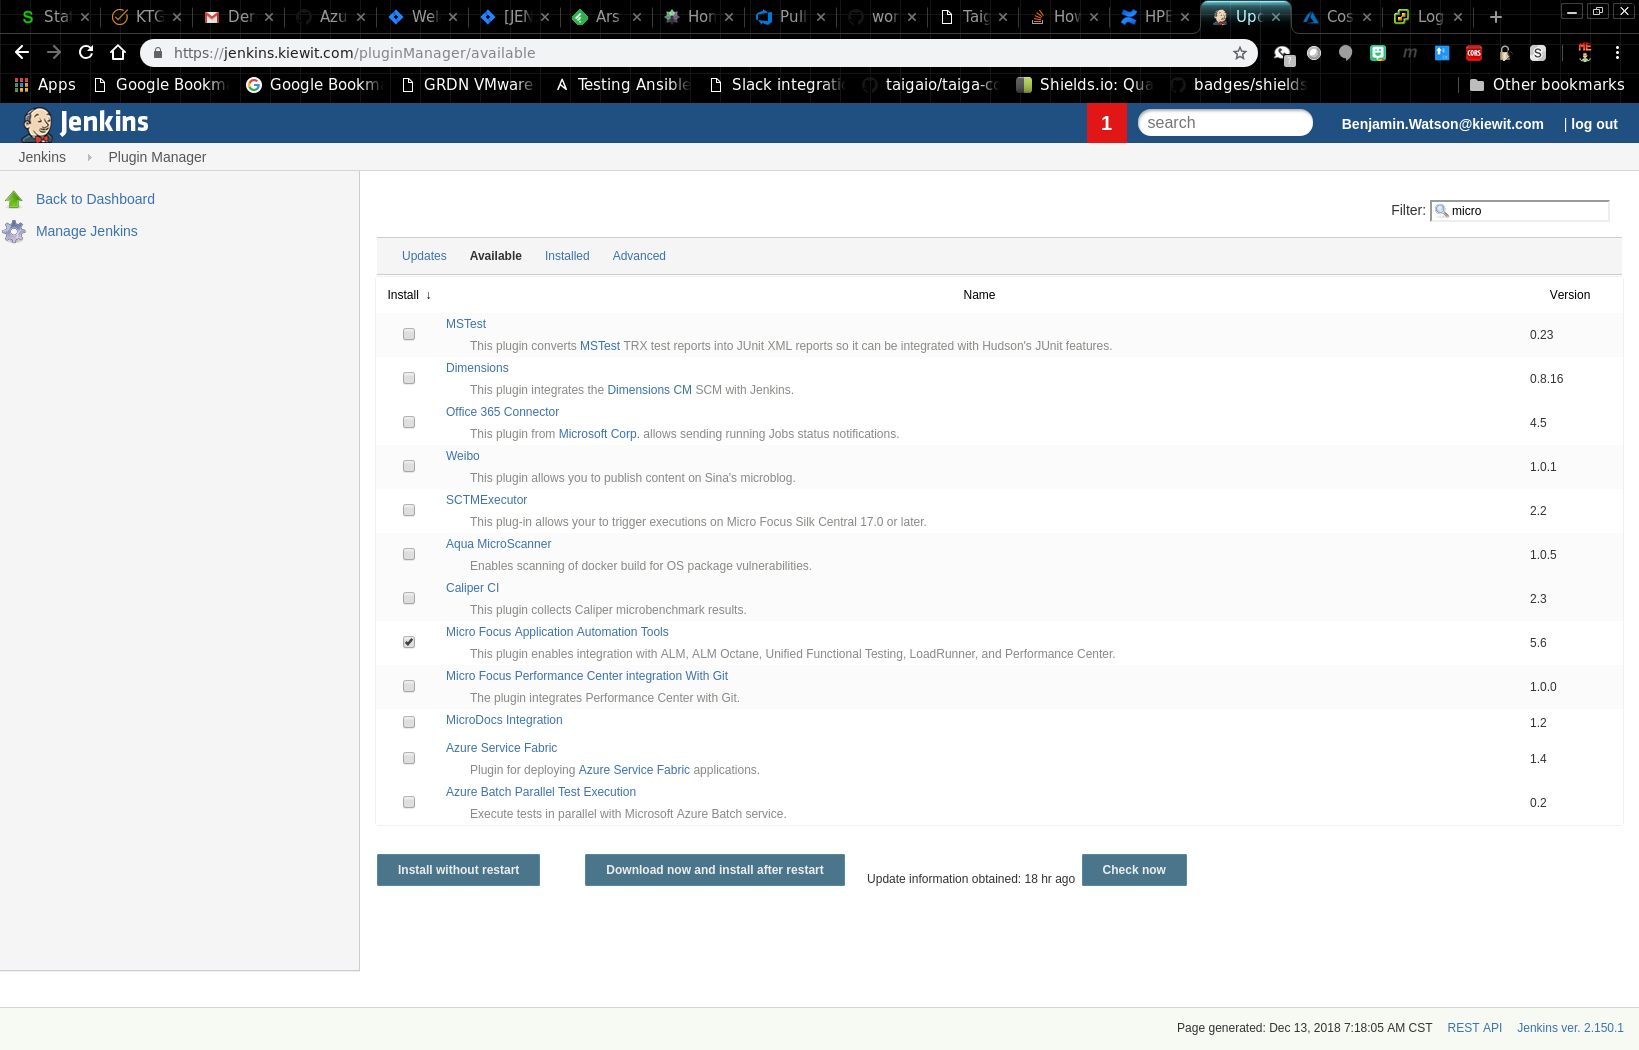This screenshot has height=1050, width=1639.
Task: Click the green Back to Dashboard arrow icon
Action: coord(15,198)
